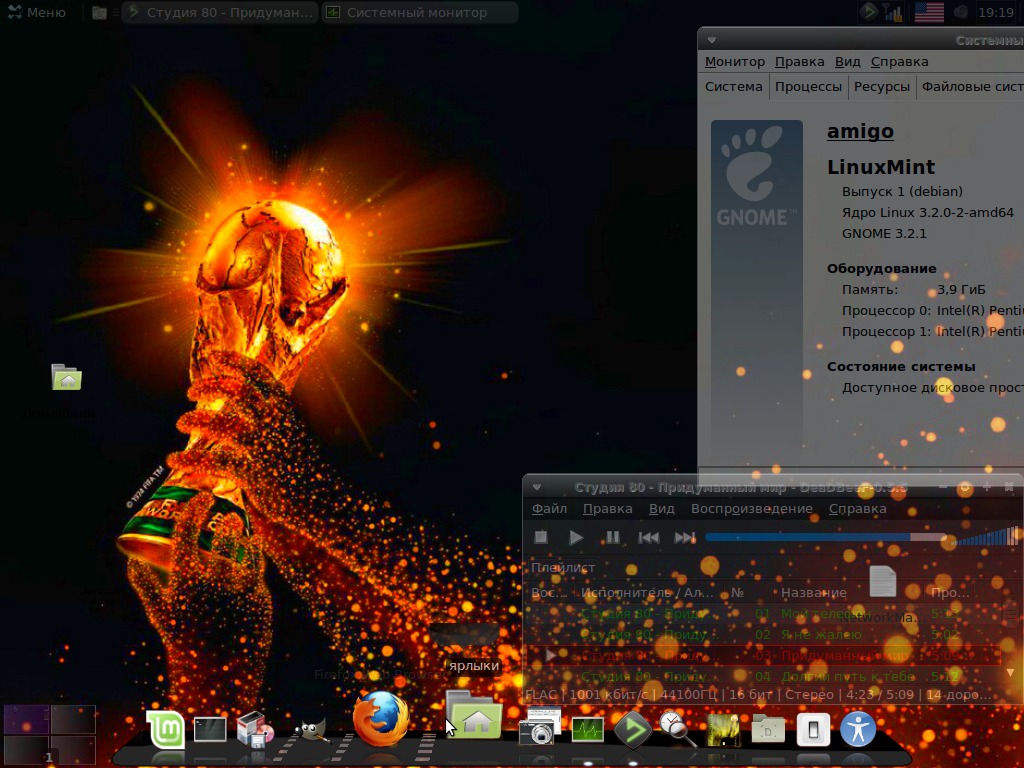Open the Воспроизведение menu in DeaDBeeF

(752, 509)
